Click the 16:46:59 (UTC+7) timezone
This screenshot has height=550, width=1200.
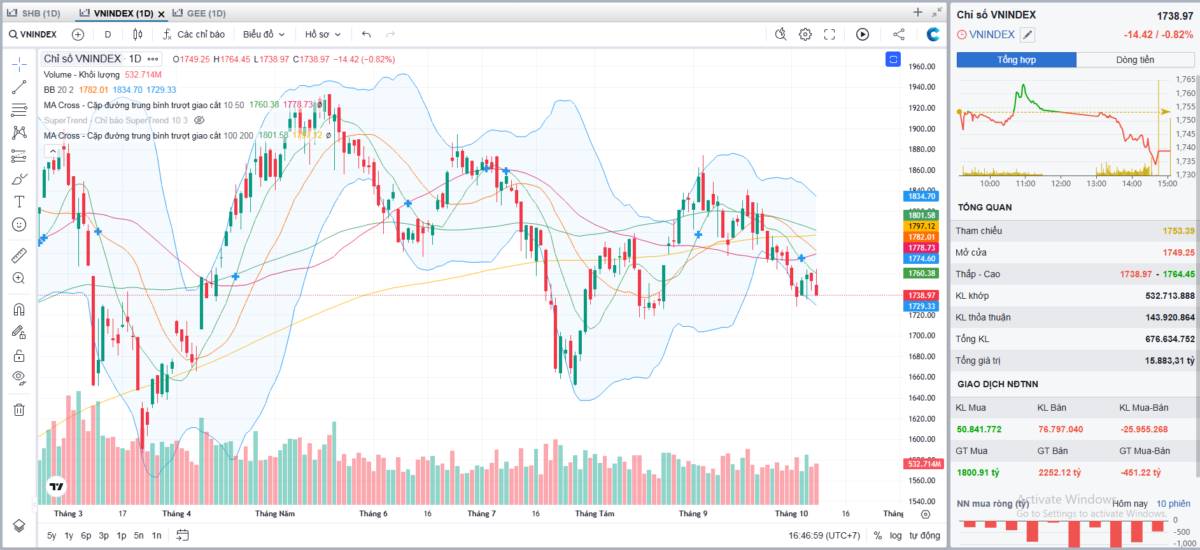coord(824,536)
